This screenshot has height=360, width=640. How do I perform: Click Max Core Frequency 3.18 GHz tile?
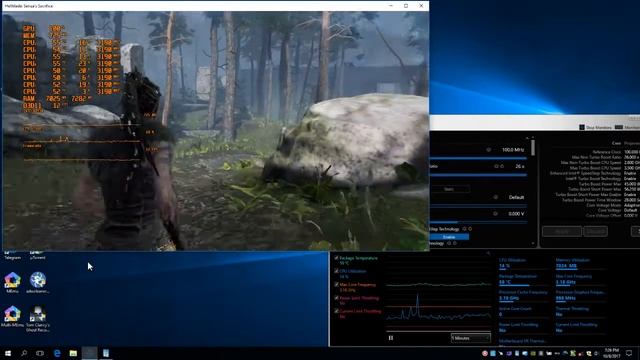(x=580, y=280)
